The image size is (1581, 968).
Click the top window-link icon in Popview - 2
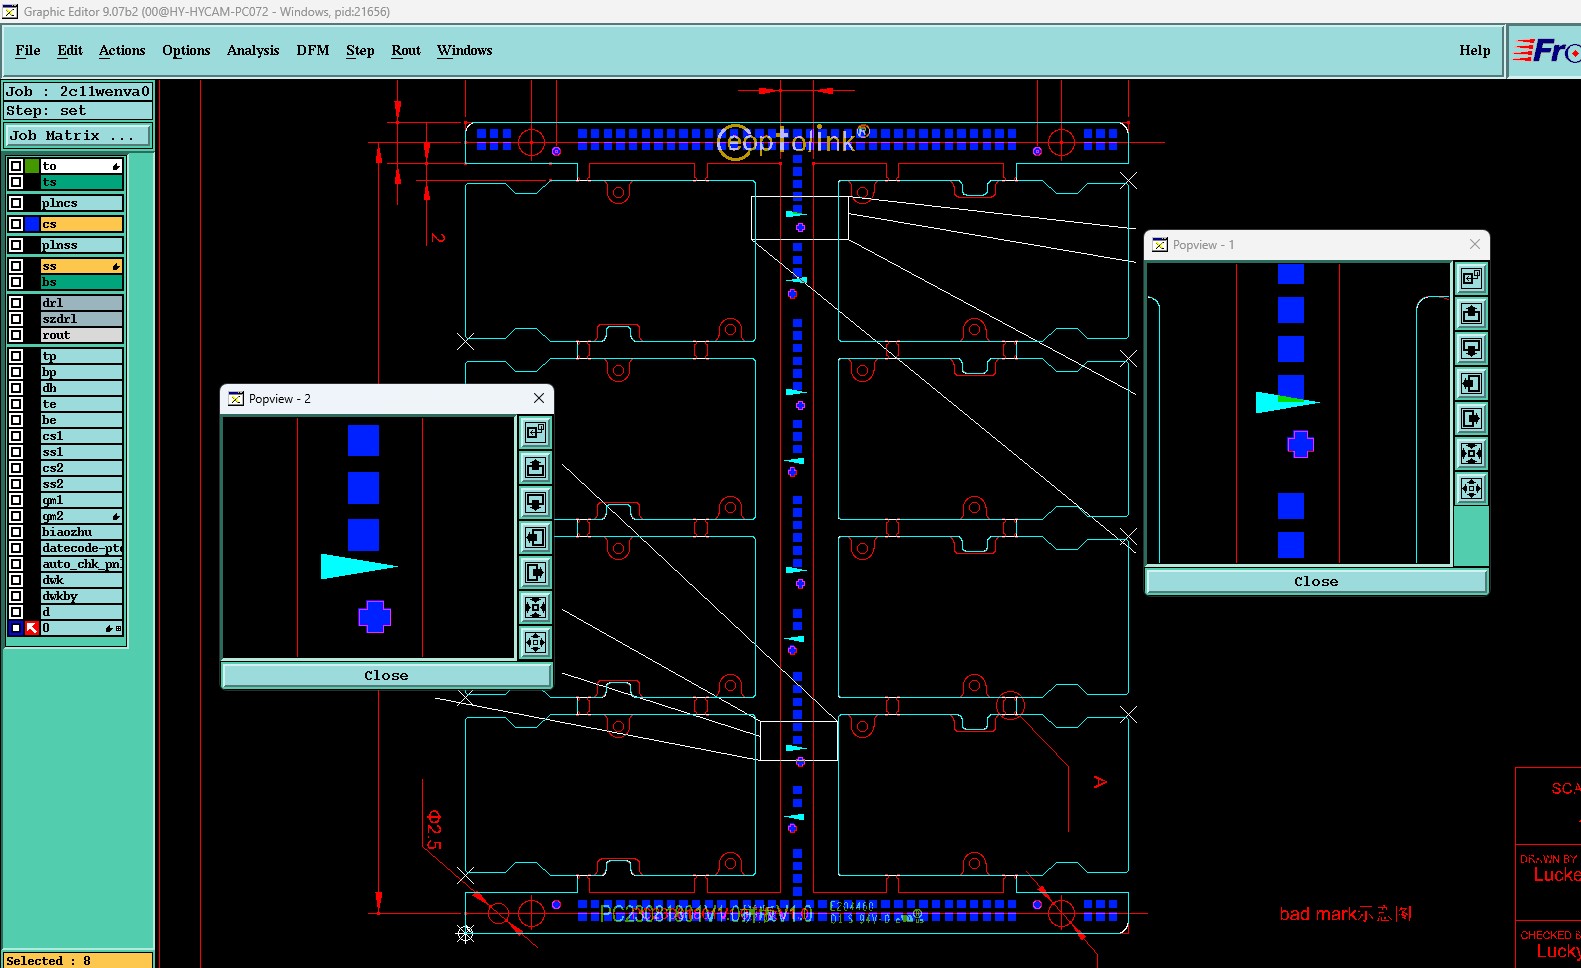coord(536,433)
